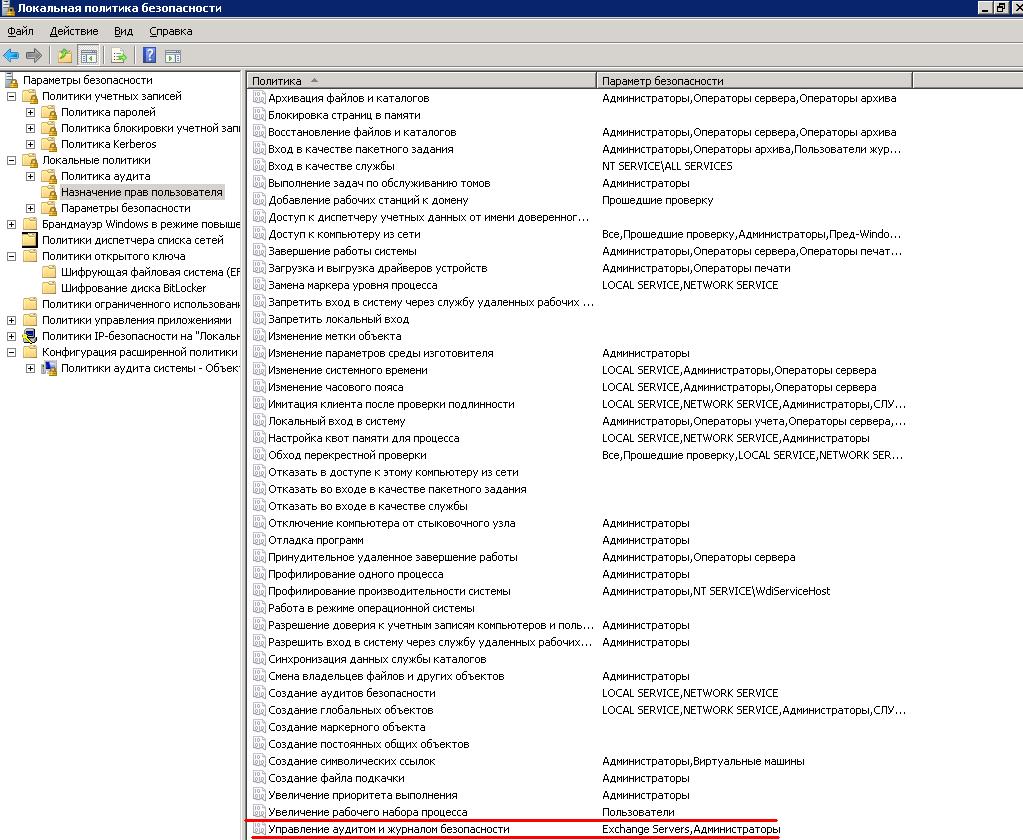Select the policy Смена владельцев файлов и других объектов
Image resolution: width=1023 pixels, height=840 pixels.
tap(386, 676)
